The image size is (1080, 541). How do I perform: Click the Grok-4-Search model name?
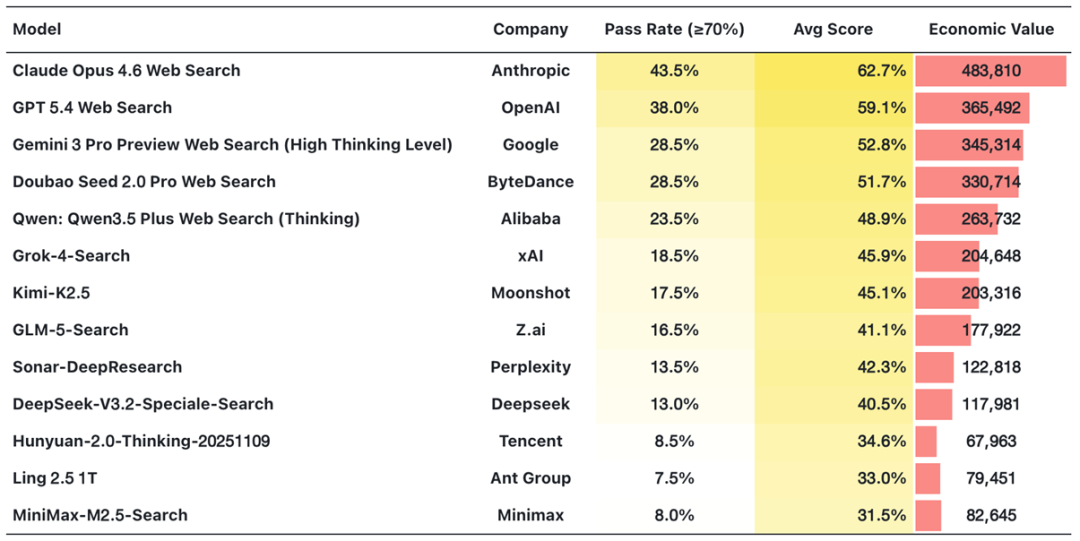click(71, 256)
